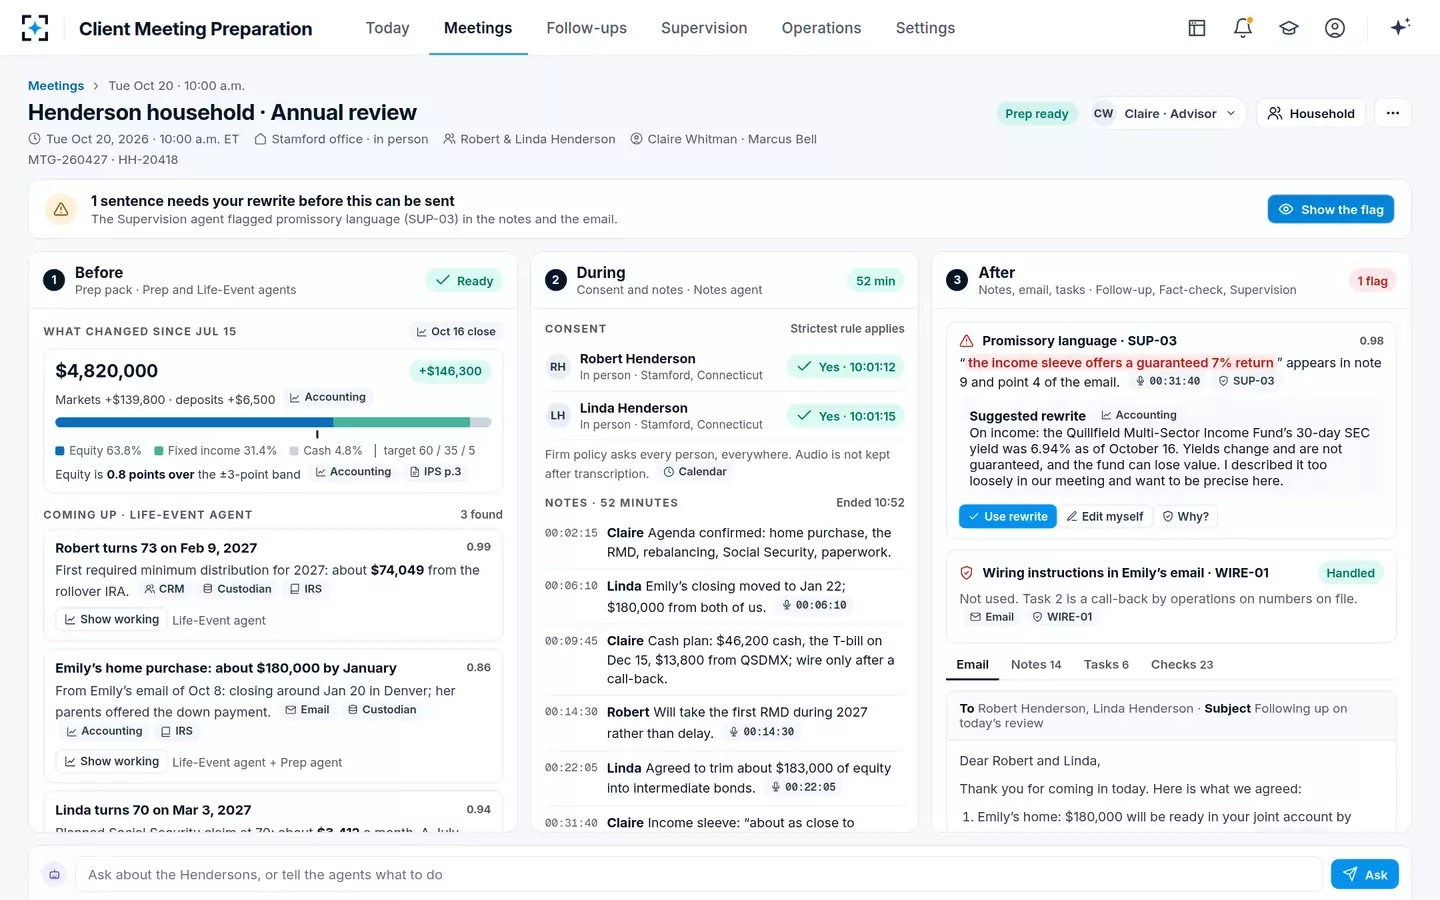Click the 1 flag badge in After panel
This screenshot has height=900, width=1440.
[x=1372, y=281]
